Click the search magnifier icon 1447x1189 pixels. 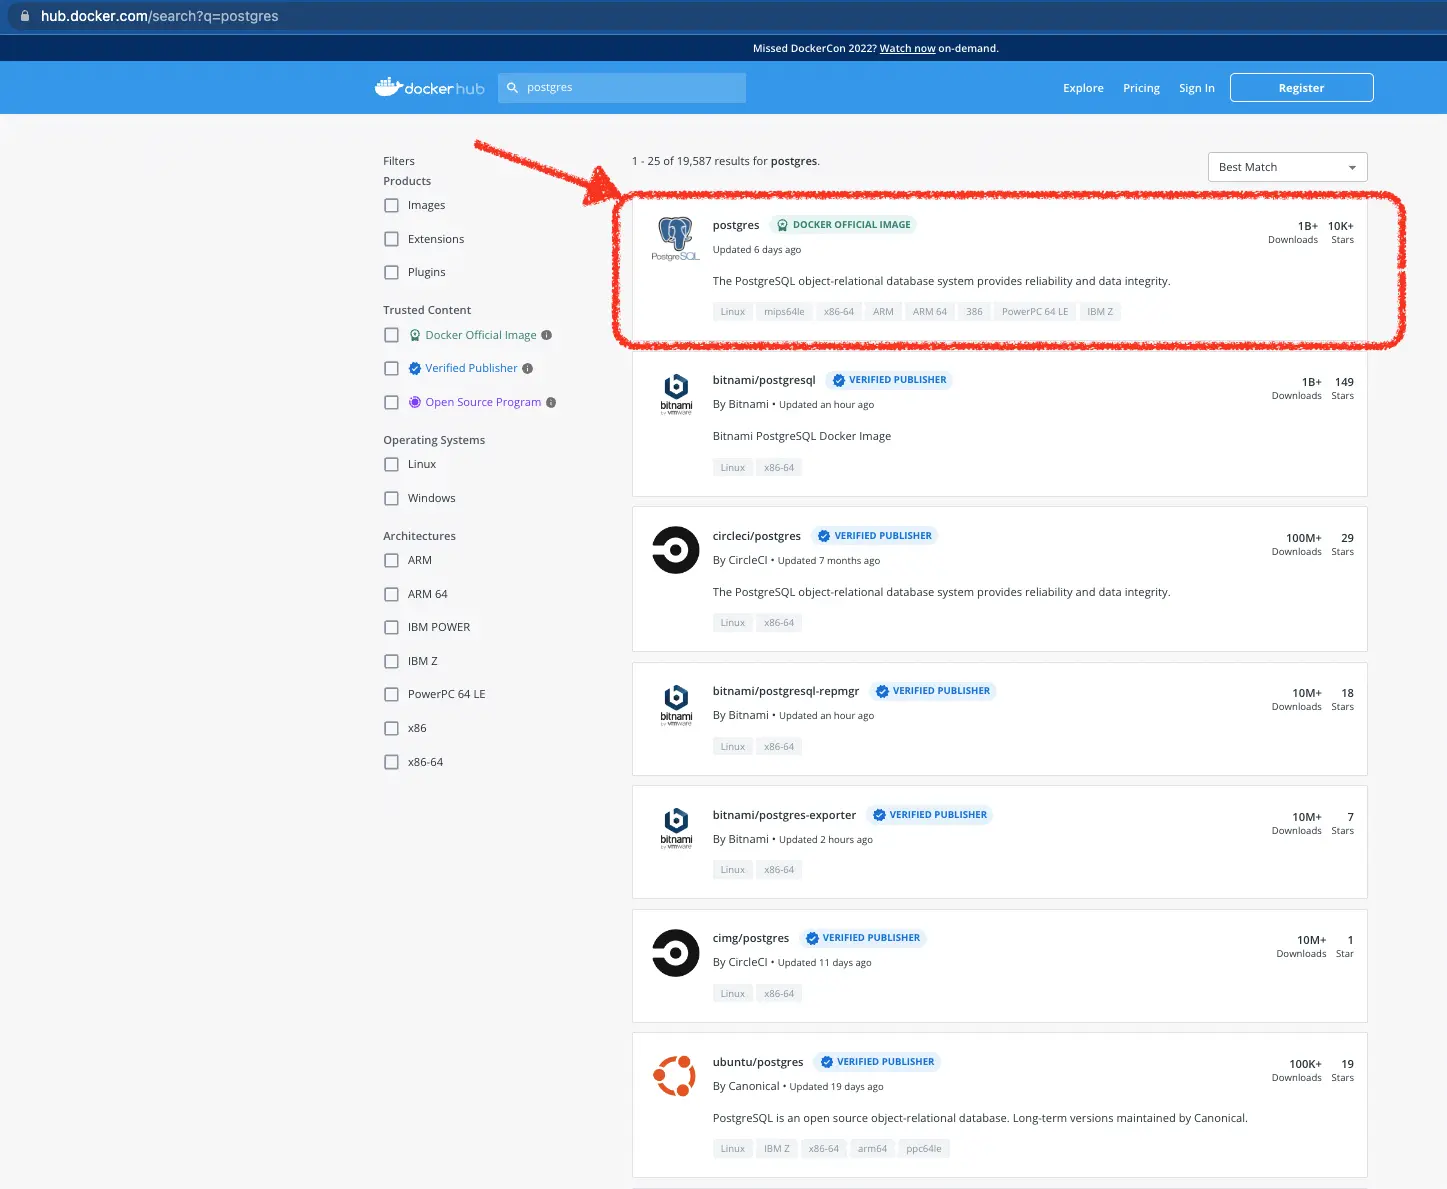[512, 88]
